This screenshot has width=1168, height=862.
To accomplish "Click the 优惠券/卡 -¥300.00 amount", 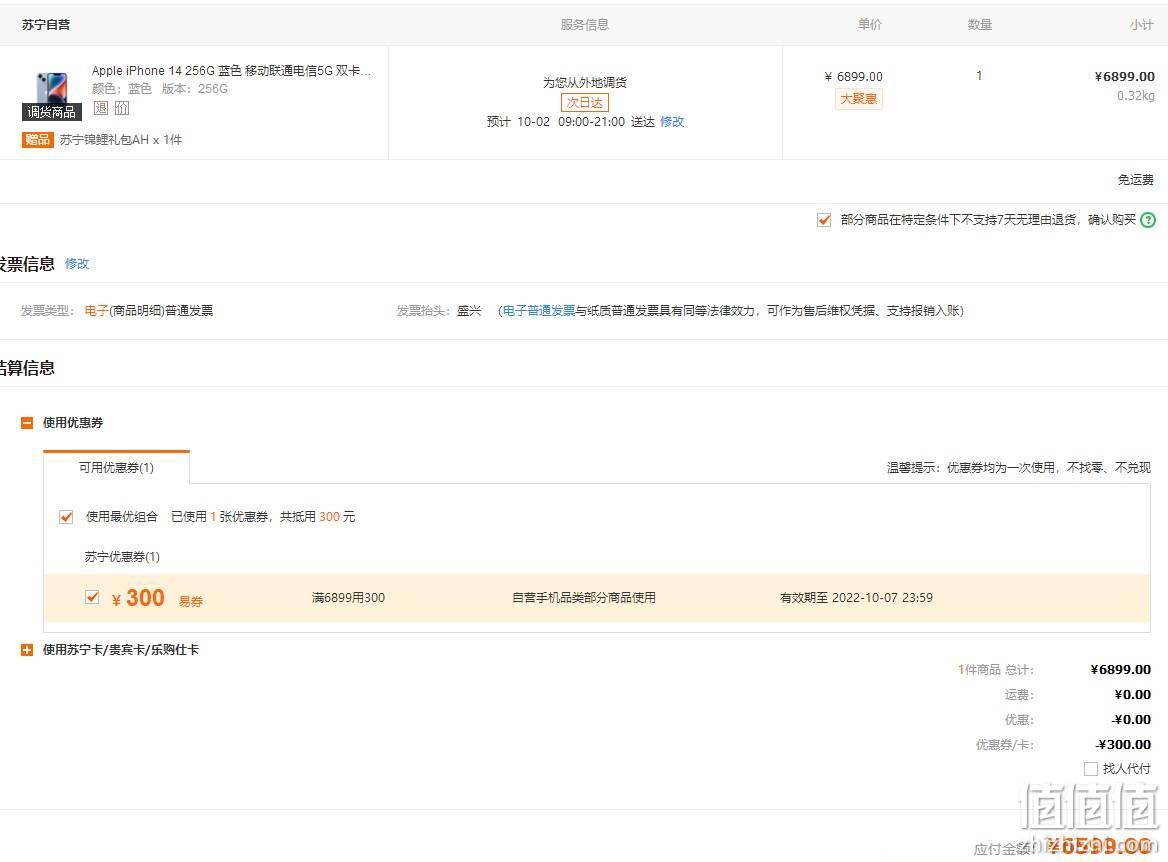I will coord(1124,744).
